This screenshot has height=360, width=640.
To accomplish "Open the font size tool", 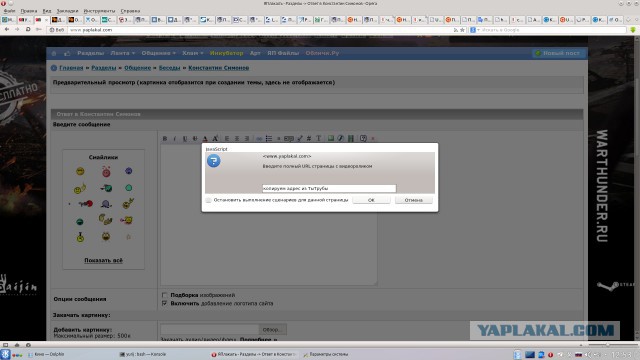I will [216, 138].
